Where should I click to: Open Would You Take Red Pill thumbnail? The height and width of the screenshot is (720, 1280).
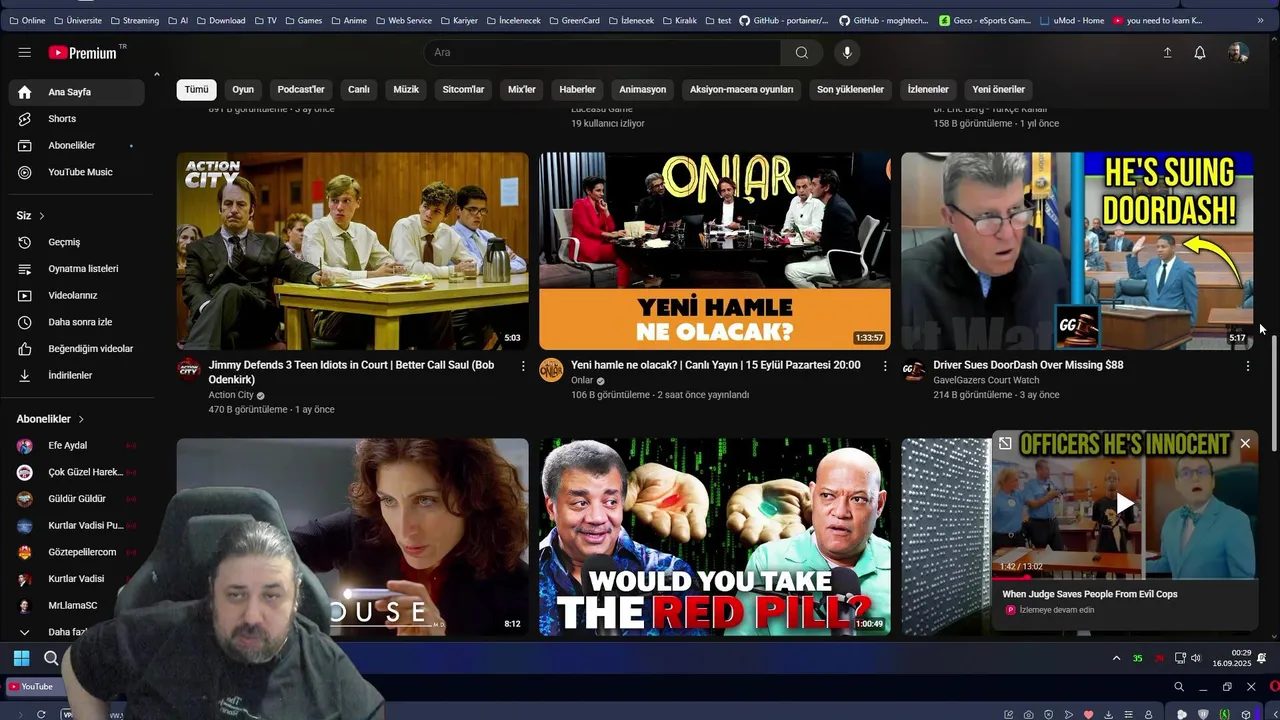[715, 537]
